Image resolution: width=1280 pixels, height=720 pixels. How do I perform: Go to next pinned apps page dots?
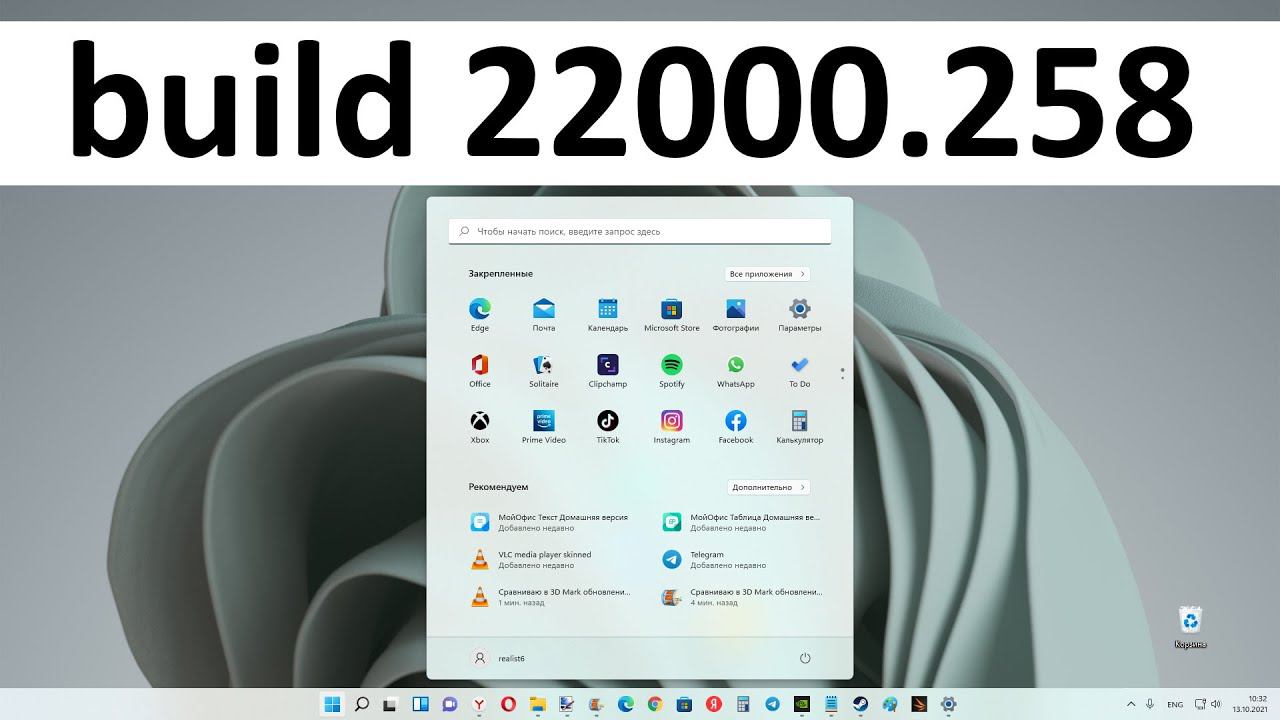[843, 374]
